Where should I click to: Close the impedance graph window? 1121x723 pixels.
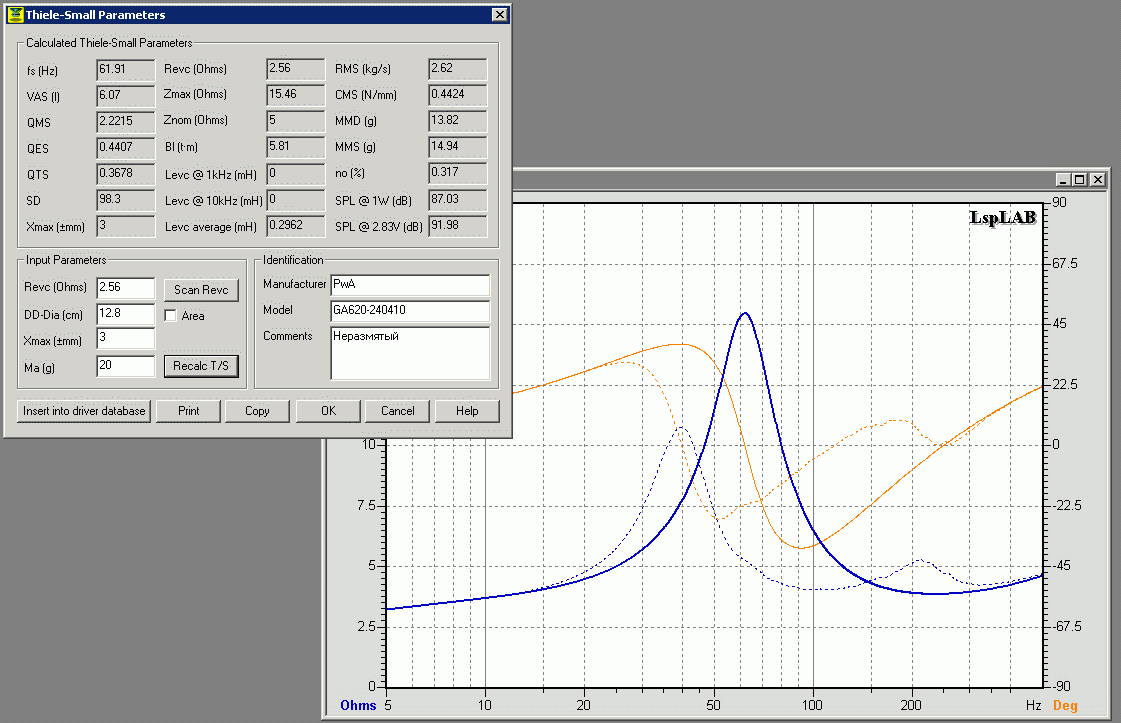tap(1097, 180)
